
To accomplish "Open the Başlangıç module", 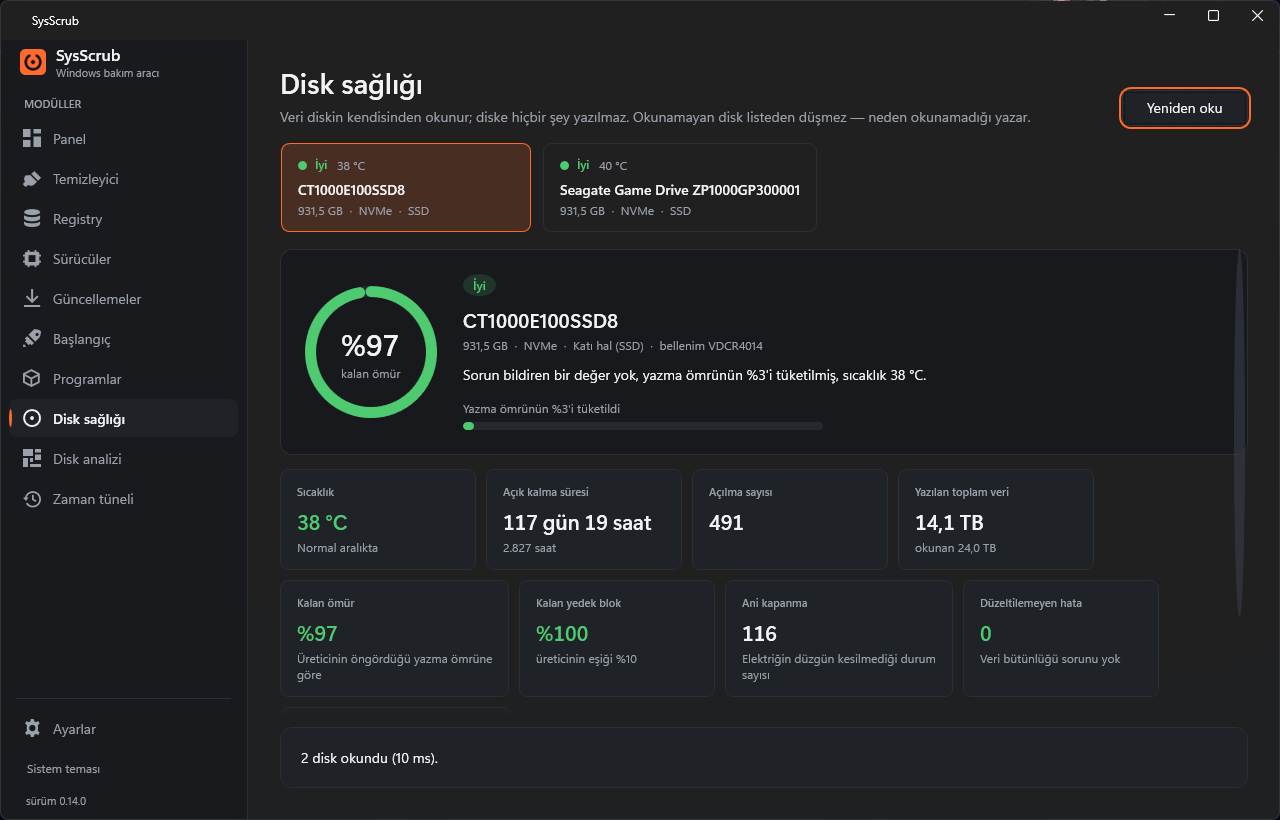I will pyautogui.click(x=124, y=339).
